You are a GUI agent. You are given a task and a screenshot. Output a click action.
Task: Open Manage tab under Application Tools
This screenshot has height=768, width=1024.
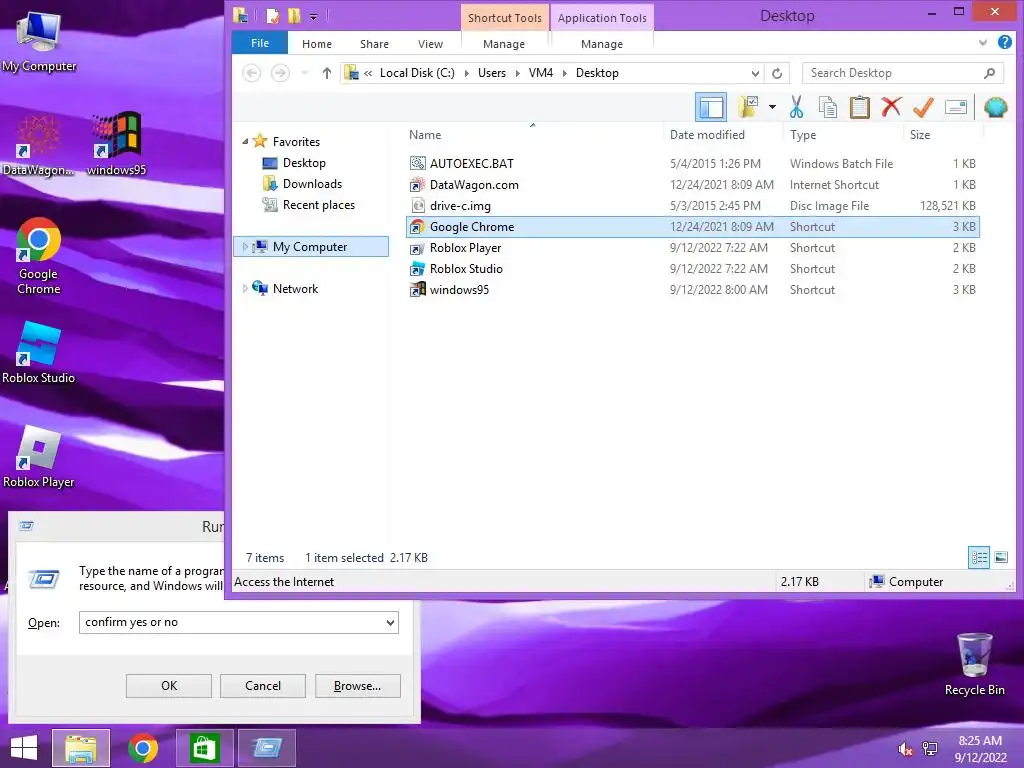(601, 44)
